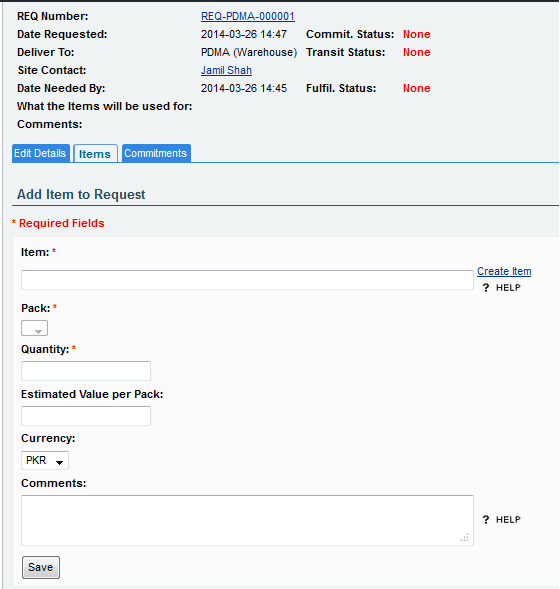The height and width of the screenshot is (589, 560).
Task: Click inside the Comments text area
Action: tap(247, 520)
